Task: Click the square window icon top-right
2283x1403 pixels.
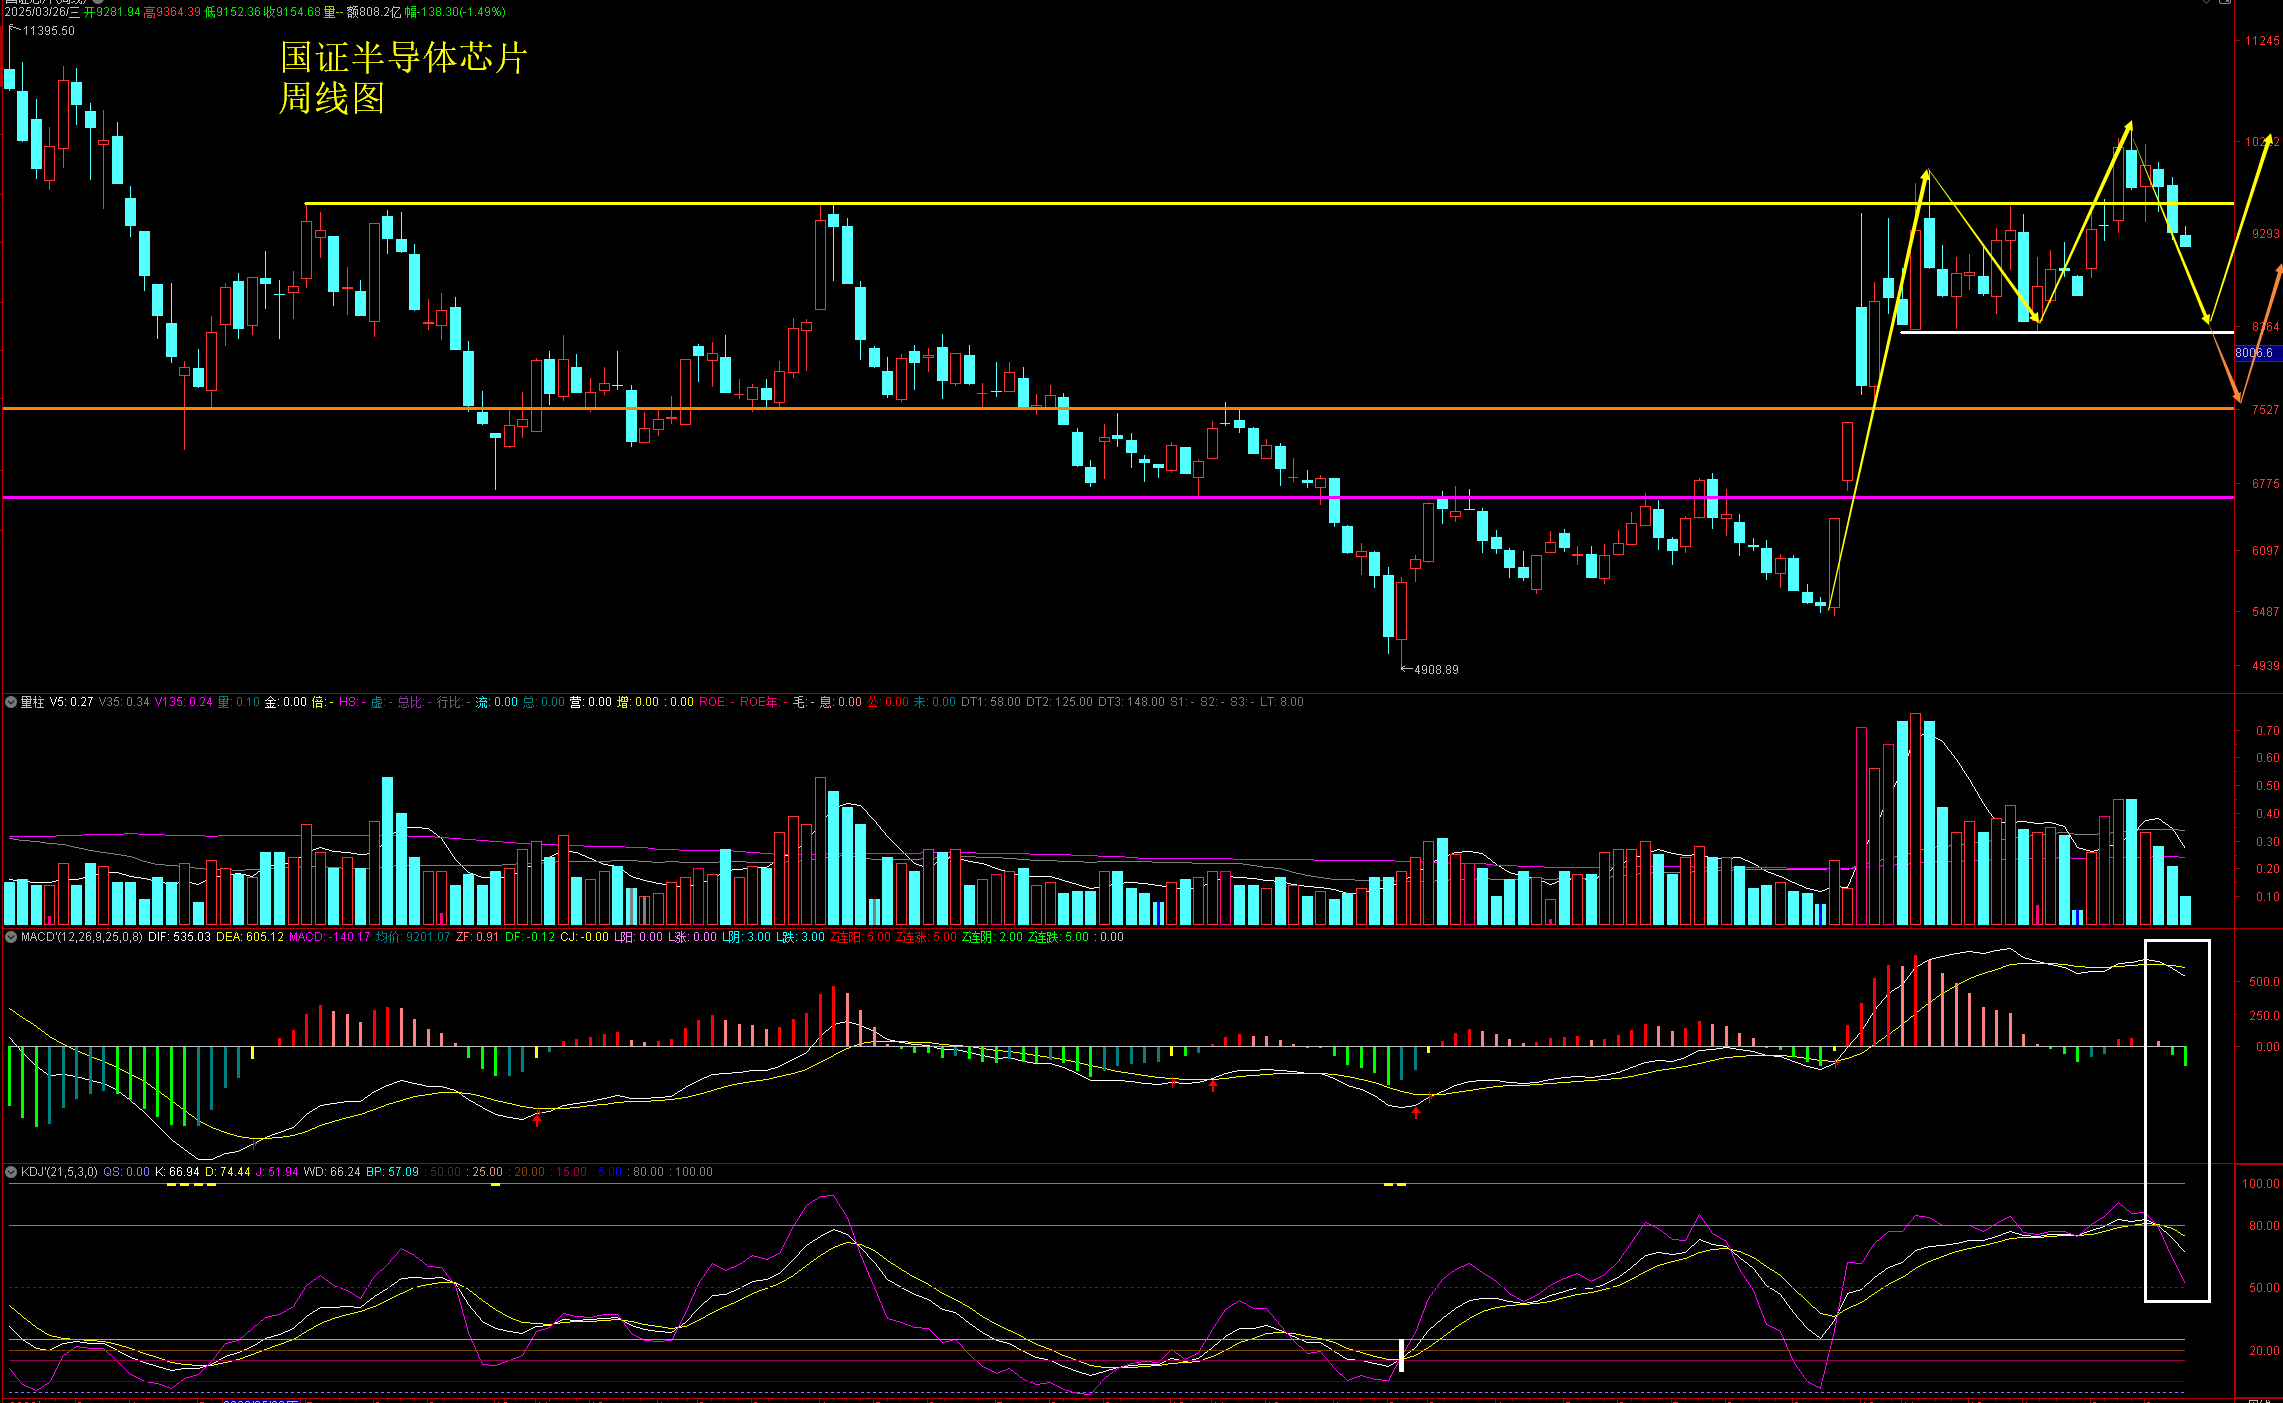Action: [2226, 3]
